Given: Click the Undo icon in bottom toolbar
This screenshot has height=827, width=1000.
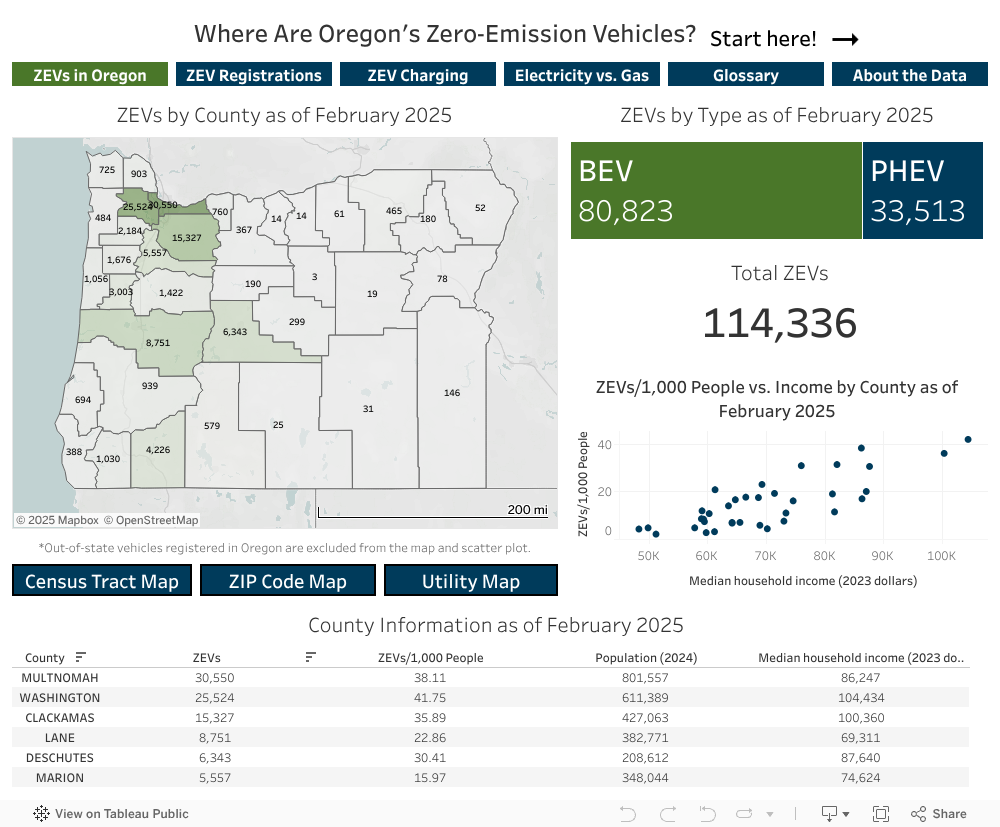Looking at the screenshot, I should 628,812.
